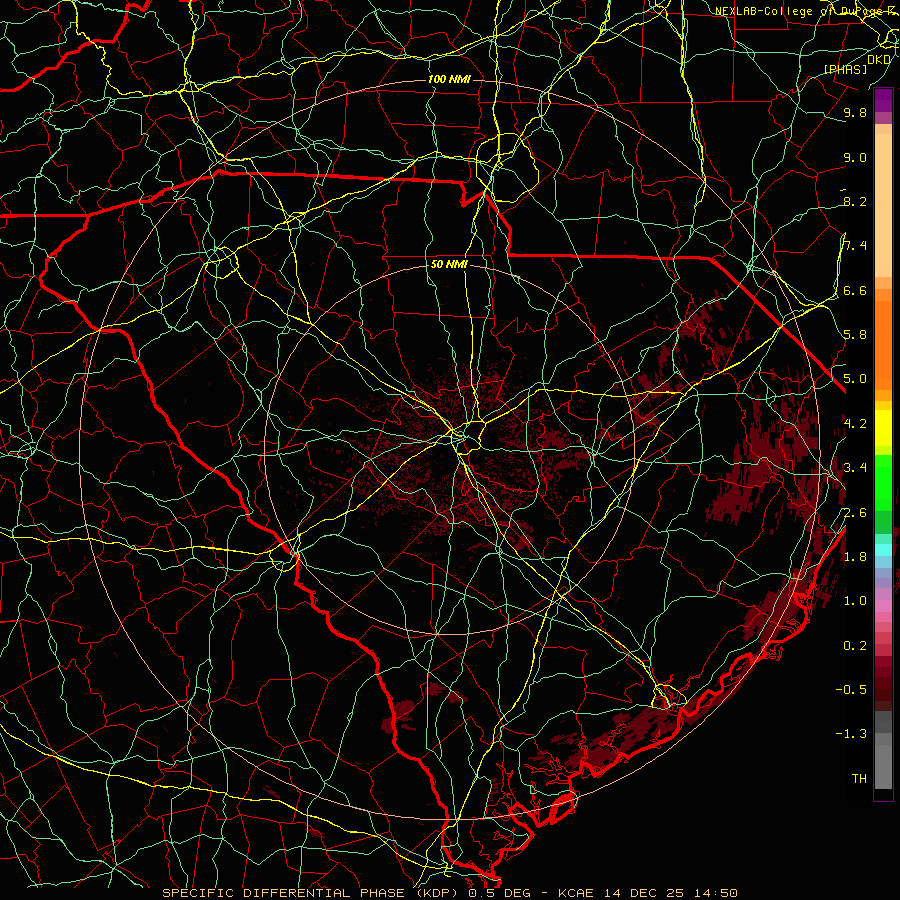Click the pale peach band in the color scale
900x900 pixels.
point(883,207)
